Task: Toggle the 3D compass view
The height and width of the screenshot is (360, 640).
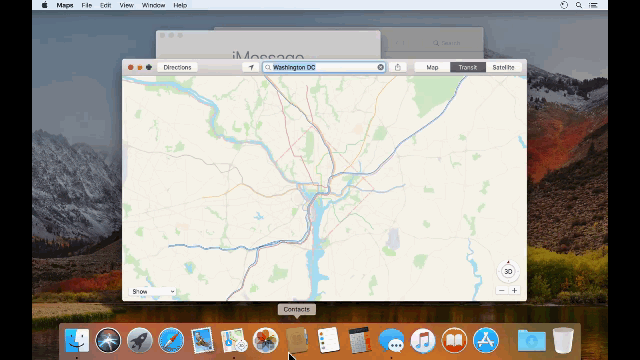Action: pyautogui.click(x=508, y=271)
